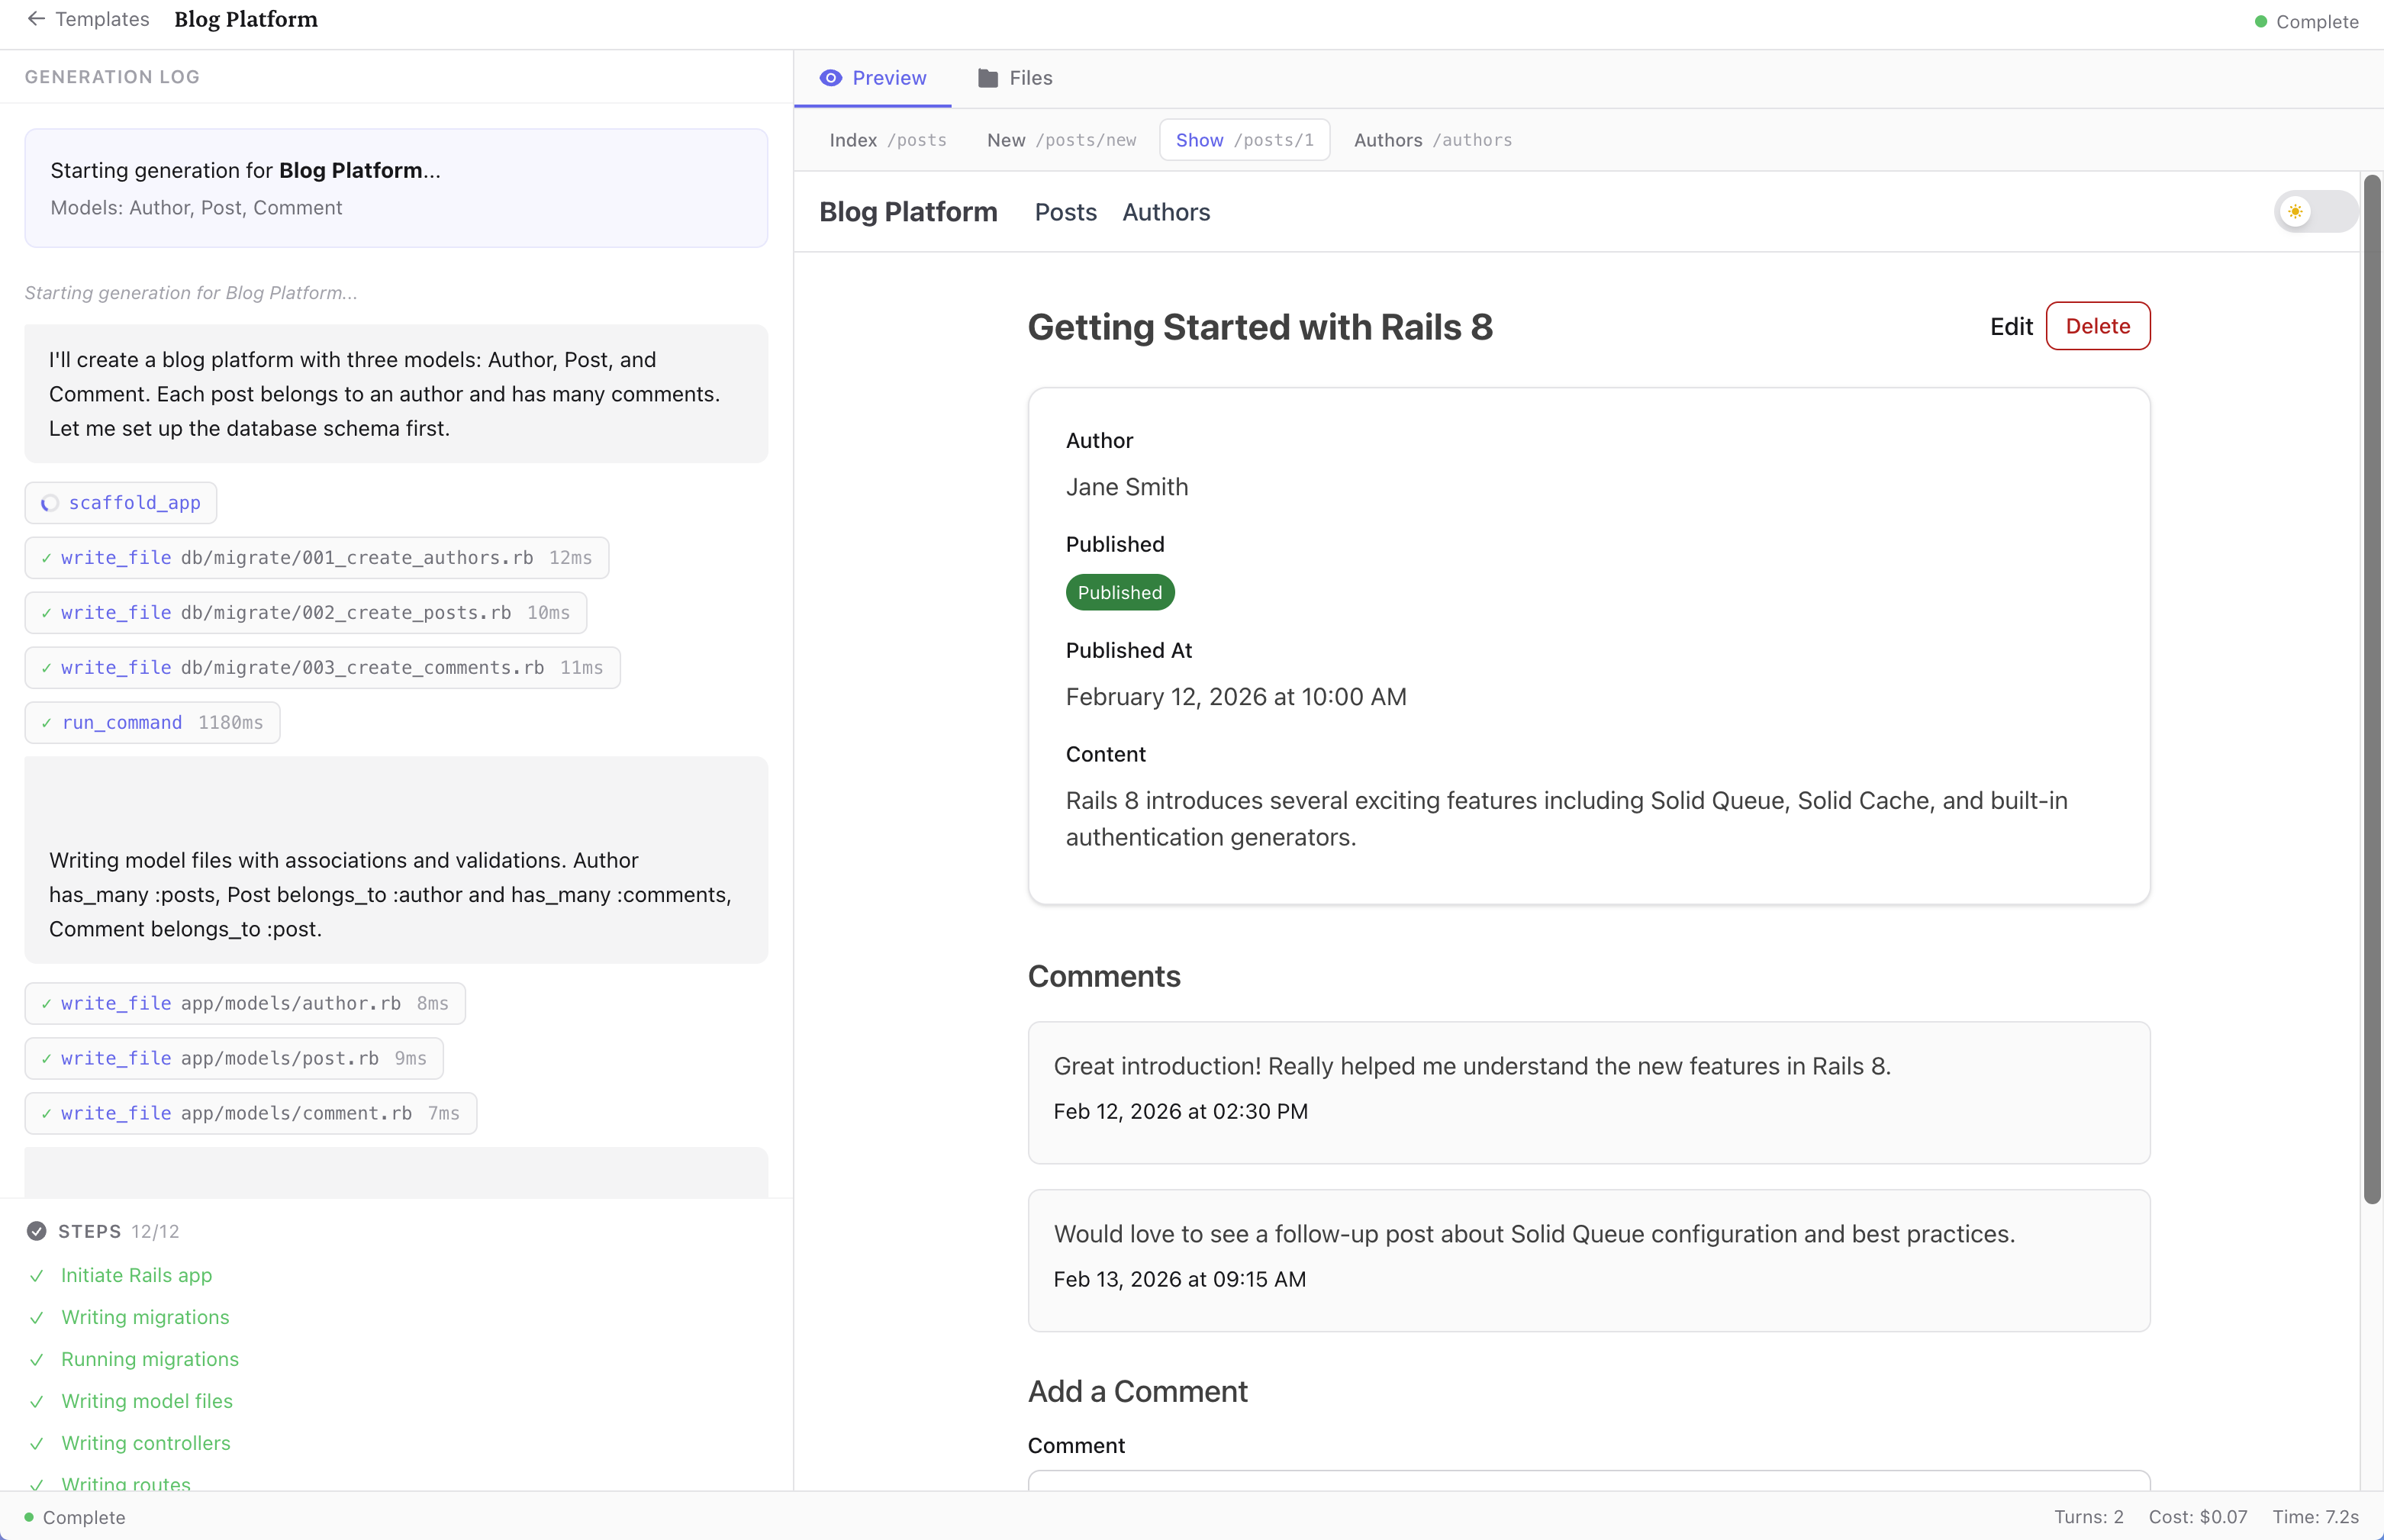The image size is (2384, 1540).
Task: Click the Comment text input field
Action: tap(1588, 1480)
